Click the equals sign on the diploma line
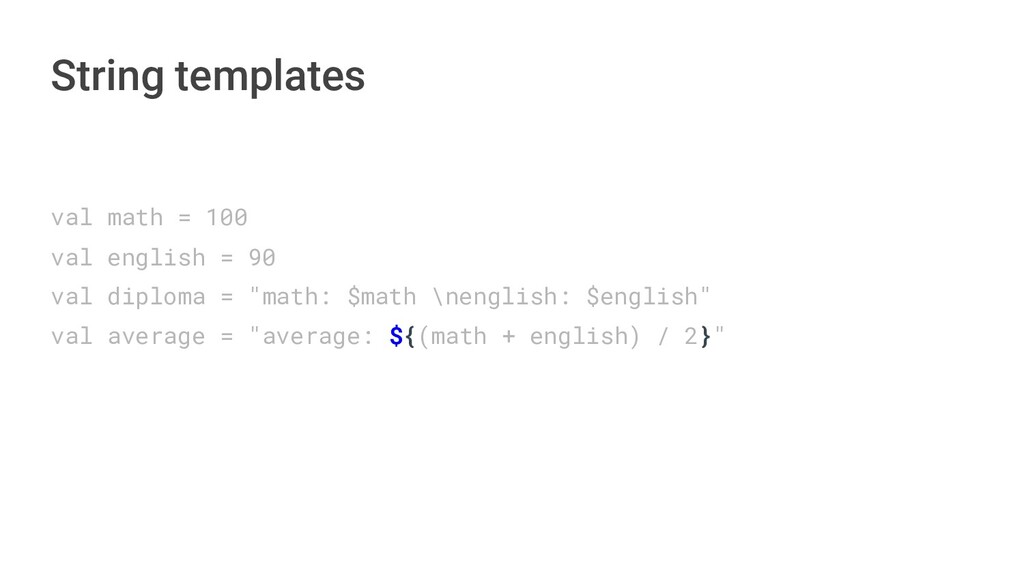 (x=227, y=296)
